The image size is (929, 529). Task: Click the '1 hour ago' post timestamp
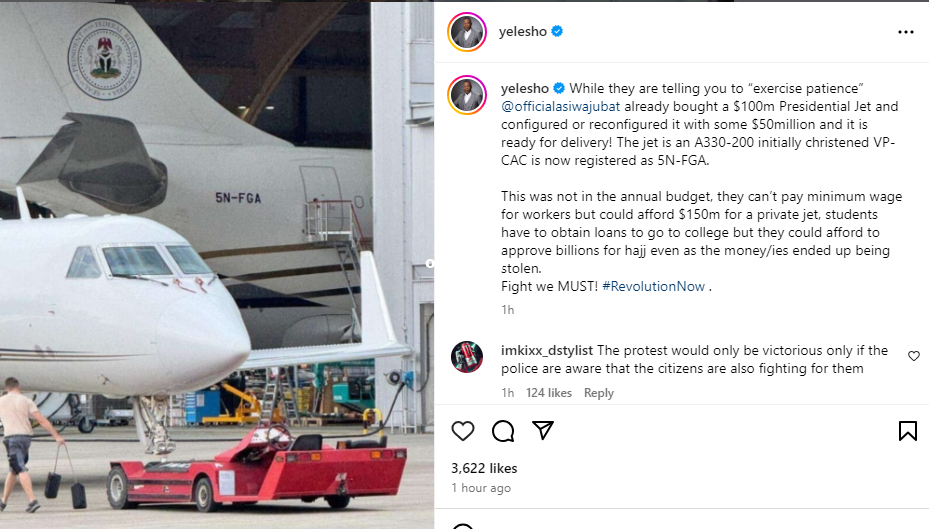[x=481, y=488]
